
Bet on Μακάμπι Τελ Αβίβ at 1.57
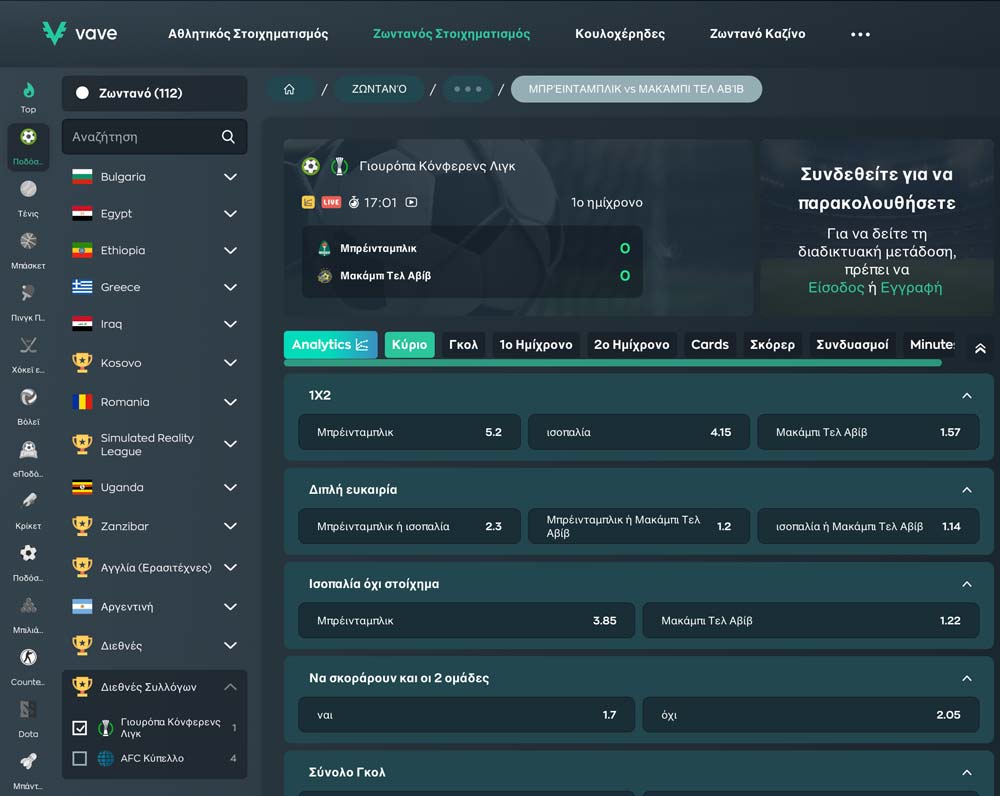(867, 432)
